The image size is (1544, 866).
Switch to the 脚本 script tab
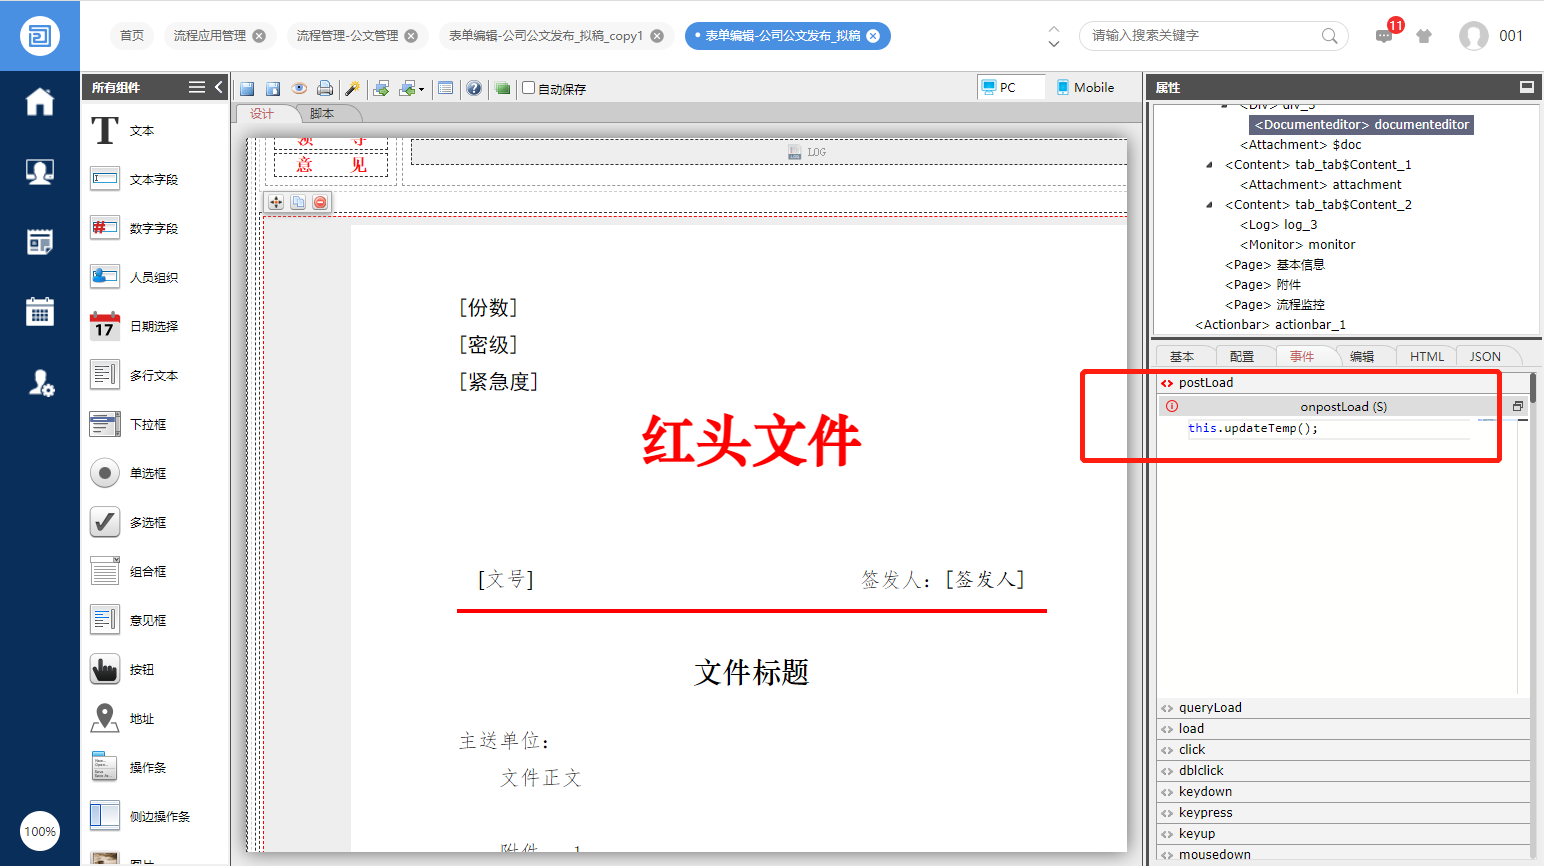coord(322,114)
